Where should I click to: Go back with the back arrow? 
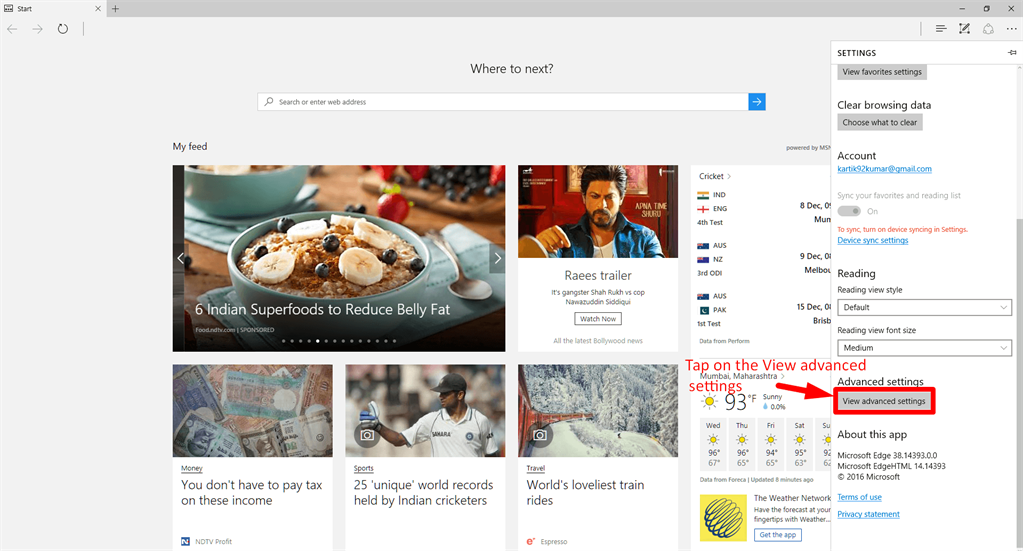coord(12,29)
